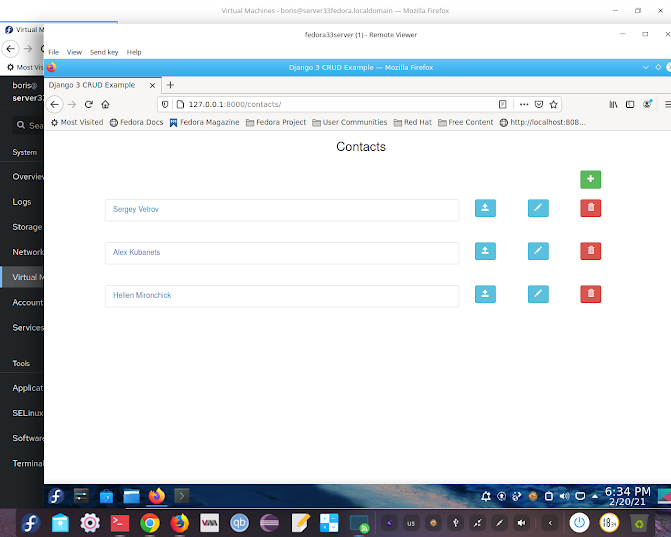The height and width of the screenshot is (537, 671).
Task: Open Alex Kubanets contact link
Action: tap(137, 252)
